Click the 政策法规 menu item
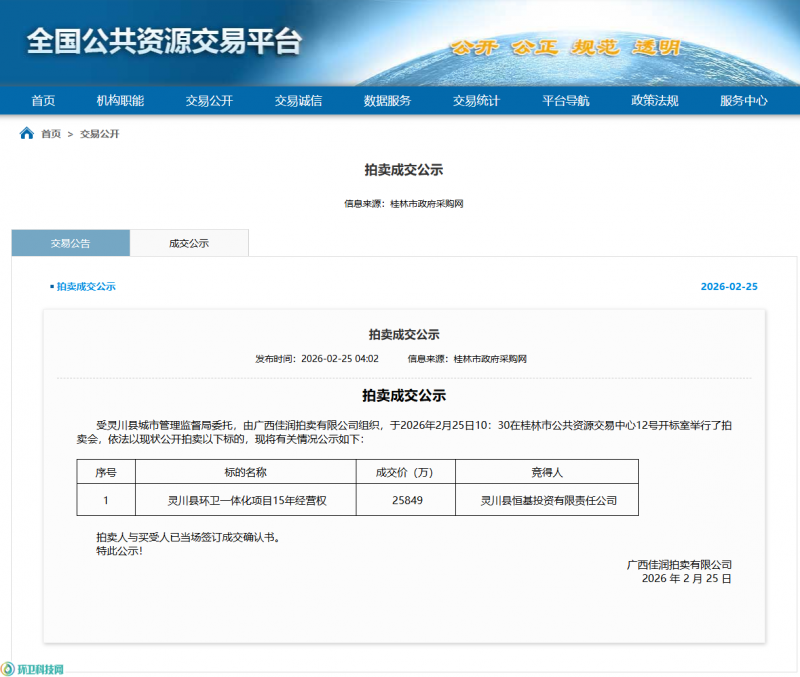Screen dimensions: 800x677 coord(655,101)
